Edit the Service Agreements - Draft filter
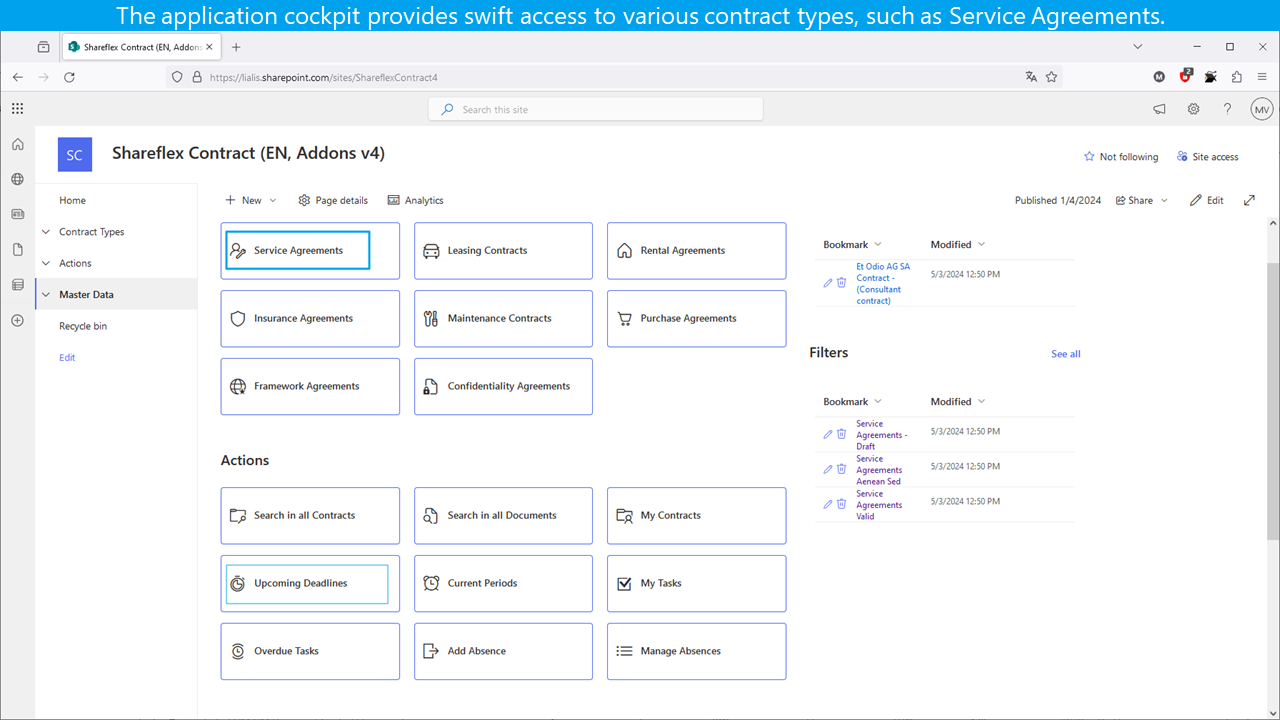1280x720 pixels. [828, 434]
